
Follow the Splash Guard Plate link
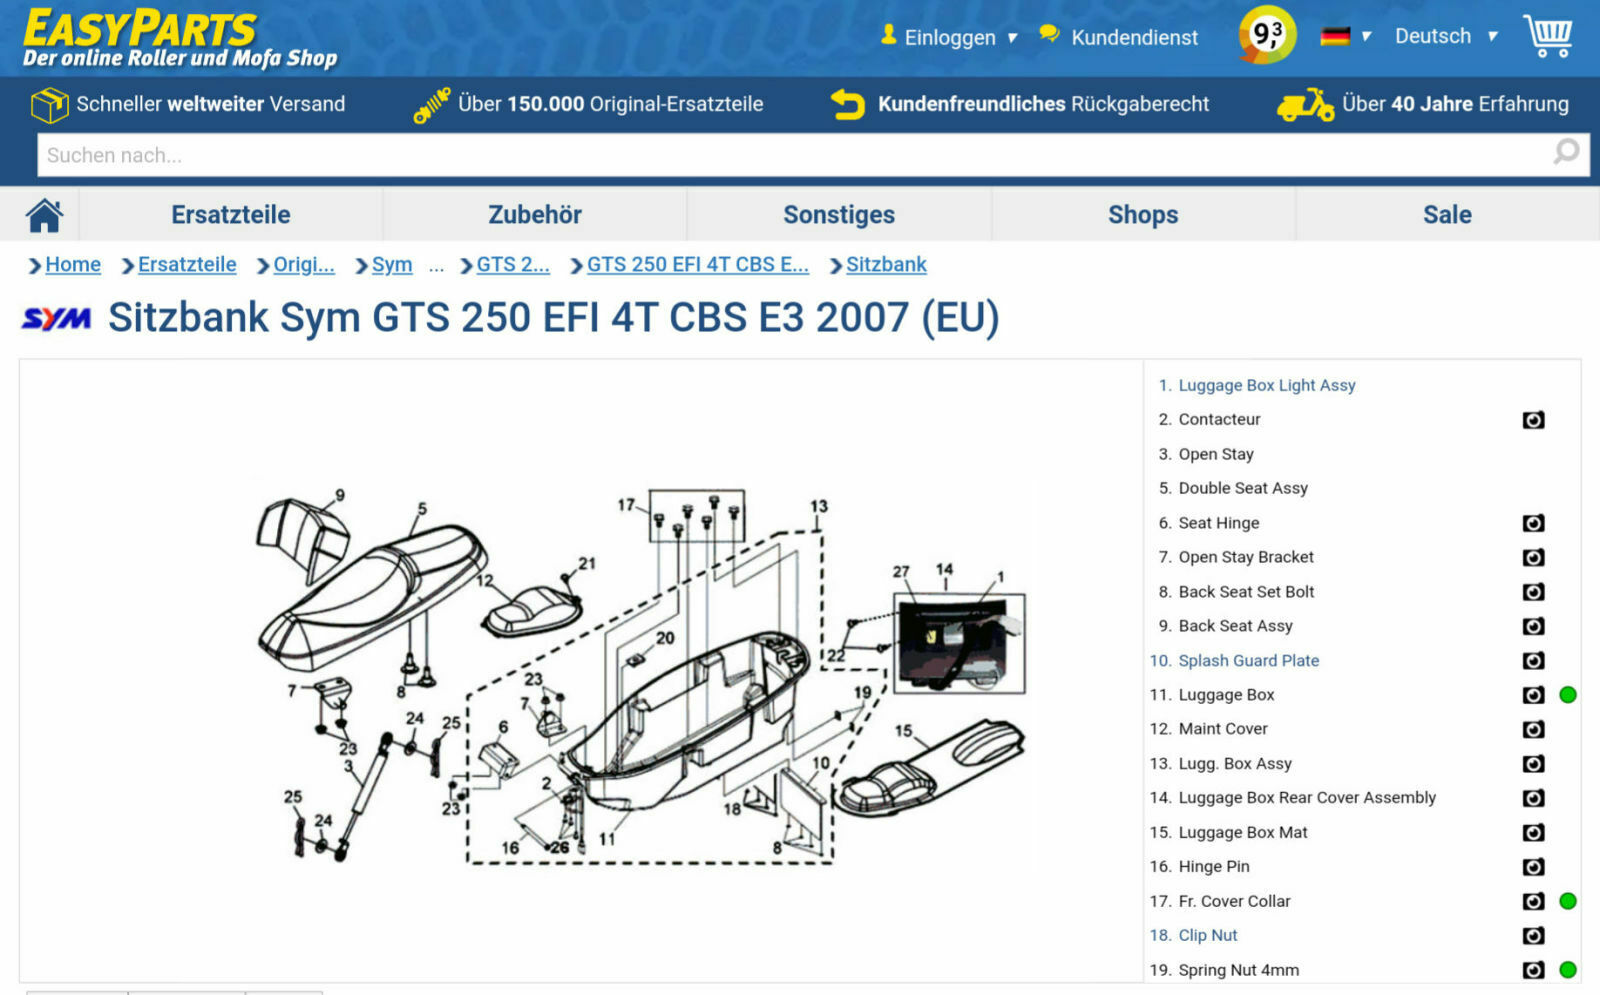(x=1248, y=660)
